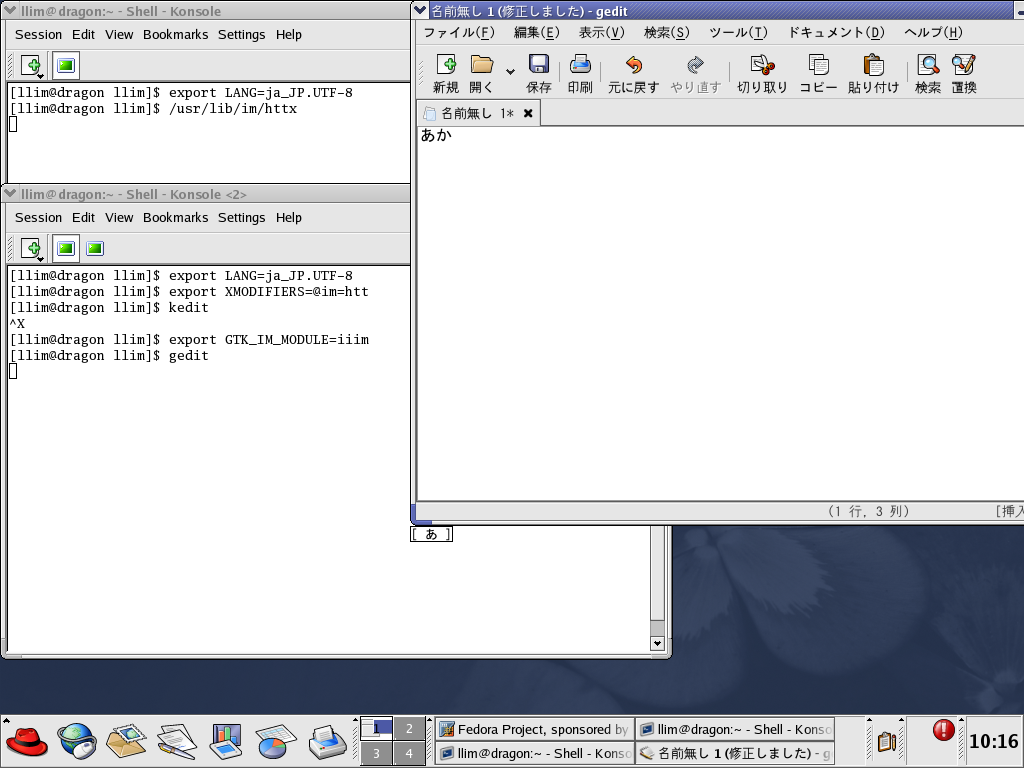
Task: Click the gedit Open (開く) folder icon
Action: tap(482, 65)
